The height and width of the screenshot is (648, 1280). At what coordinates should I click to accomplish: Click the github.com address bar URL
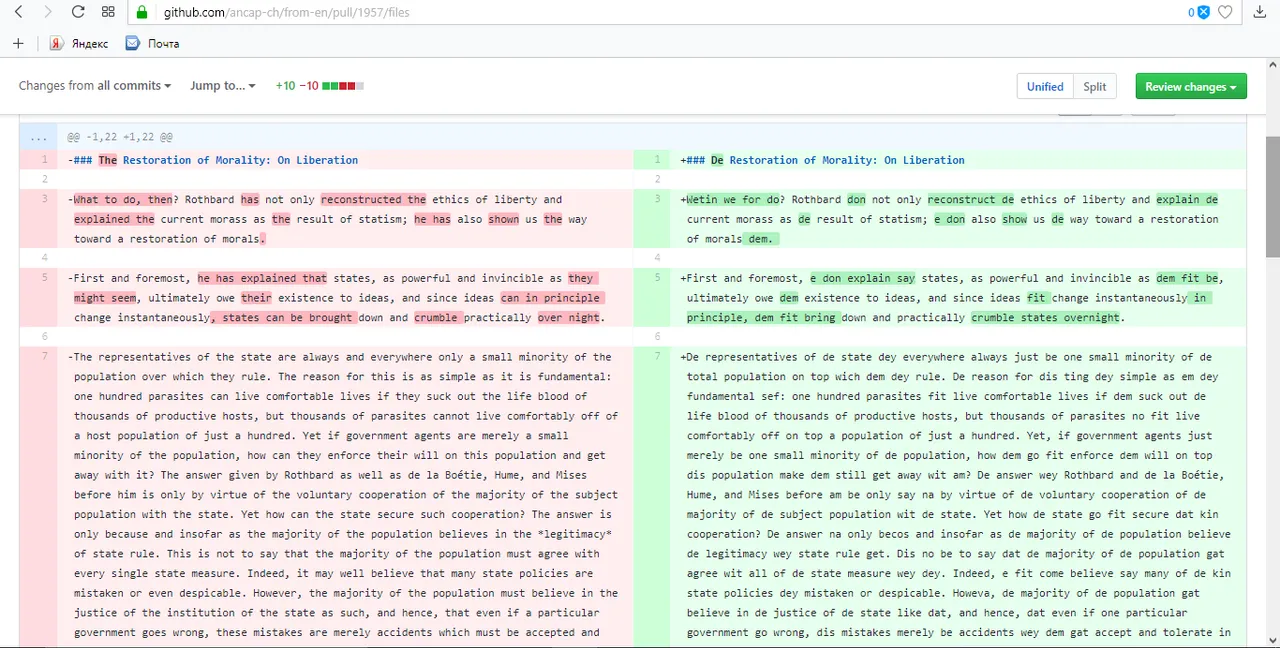(x=286, y=12)
